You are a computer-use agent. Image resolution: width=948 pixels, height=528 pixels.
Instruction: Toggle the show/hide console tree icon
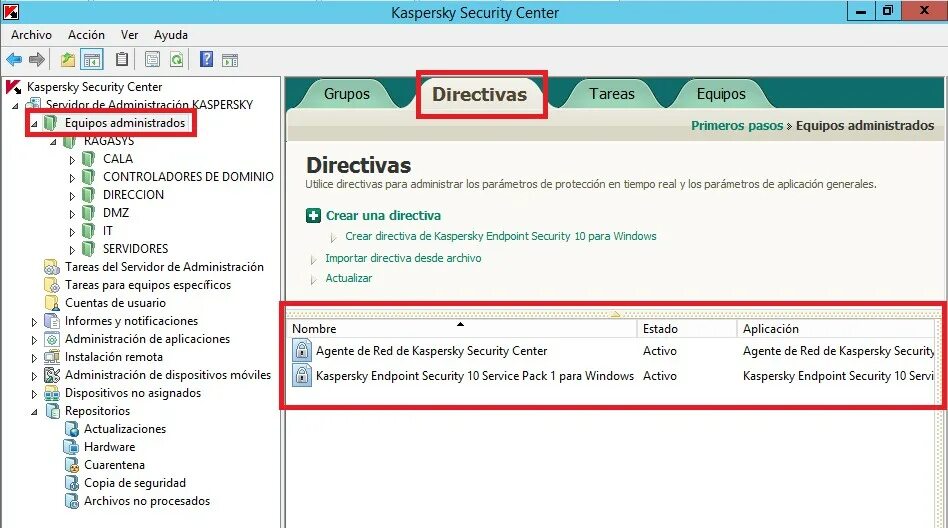(x=92, y=59)
